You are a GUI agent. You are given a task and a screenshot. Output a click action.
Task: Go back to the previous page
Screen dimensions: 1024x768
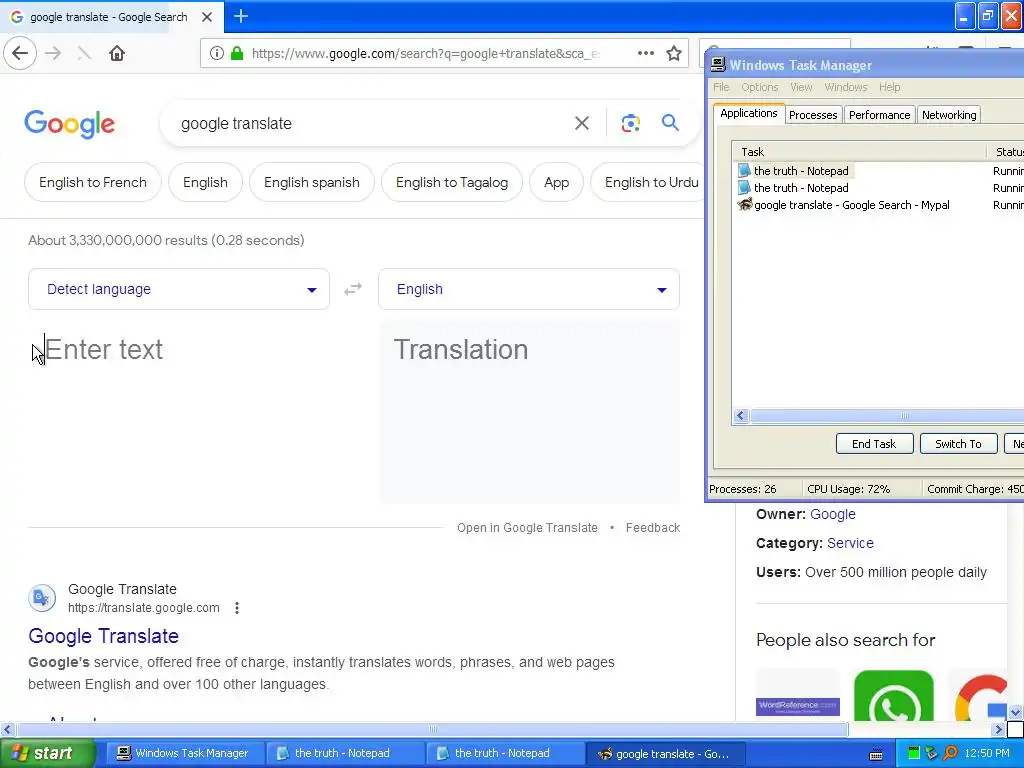point(20,54)
